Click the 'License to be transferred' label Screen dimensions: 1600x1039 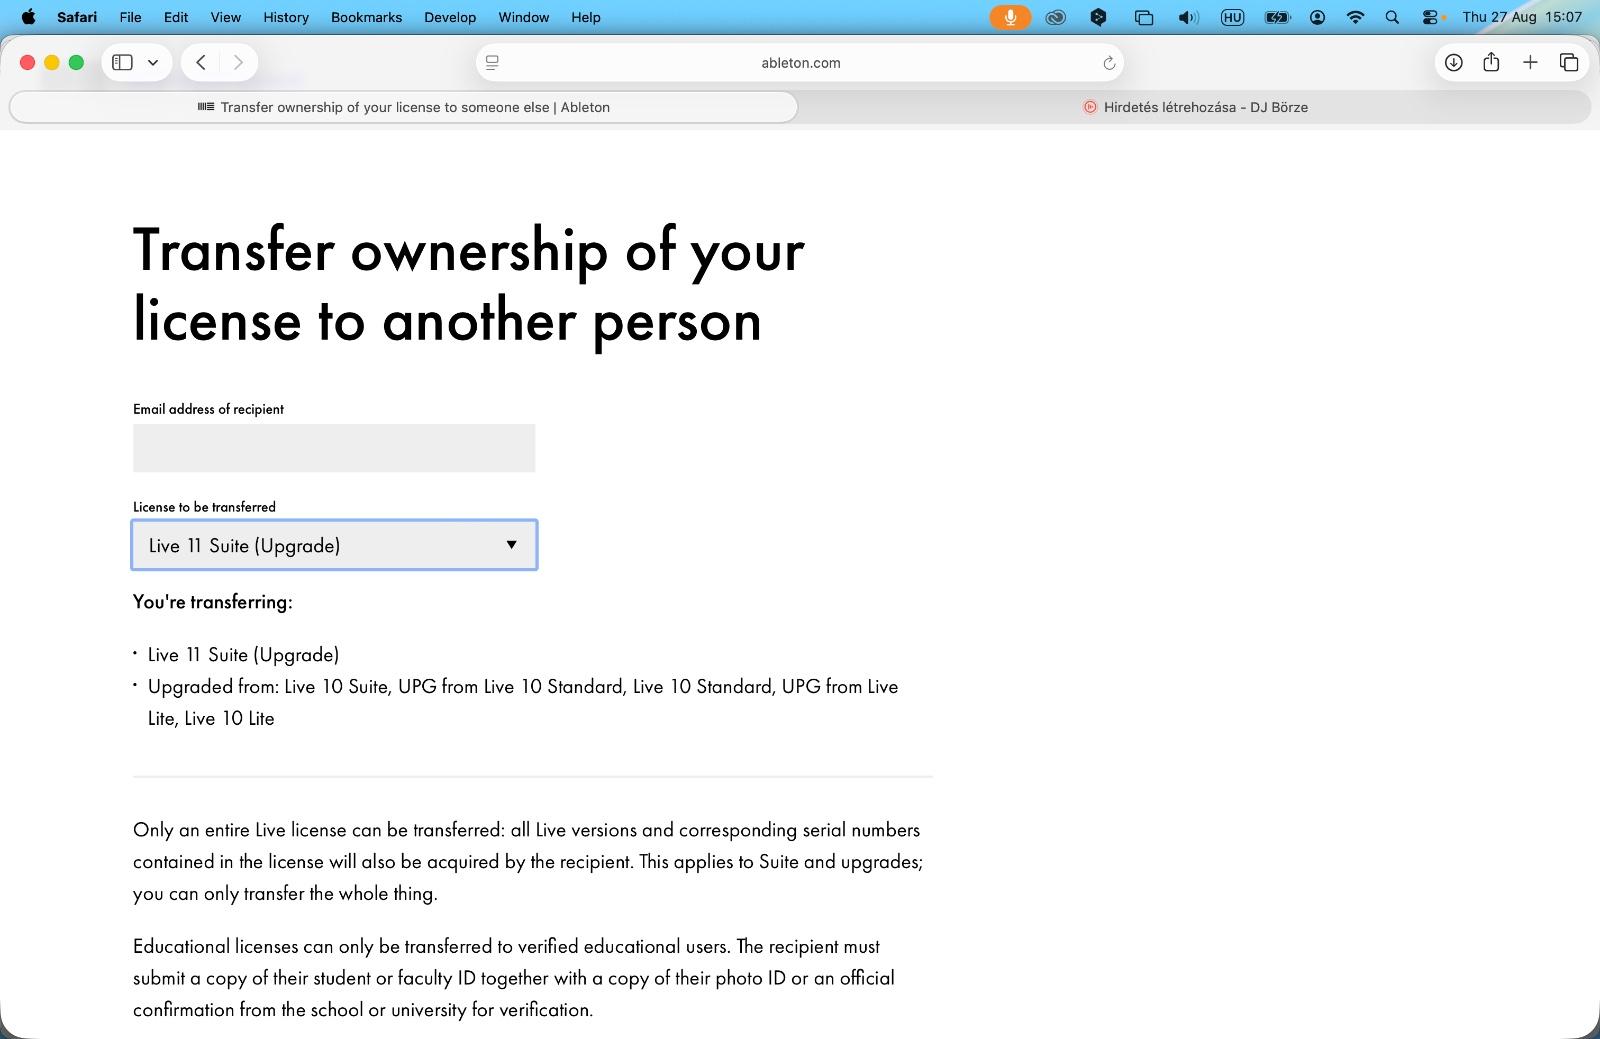coord(204,507)
